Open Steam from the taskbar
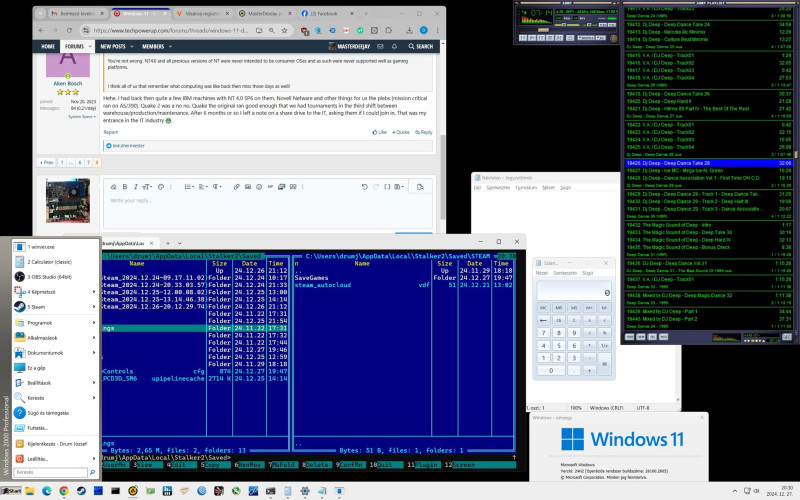The height and width of the screenshot is (500, 800). pos(81,491)
